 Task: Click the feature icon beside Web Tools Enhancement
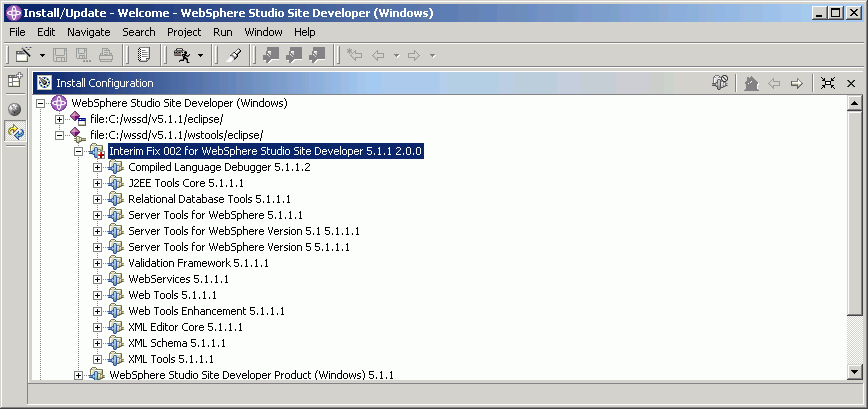116,311
